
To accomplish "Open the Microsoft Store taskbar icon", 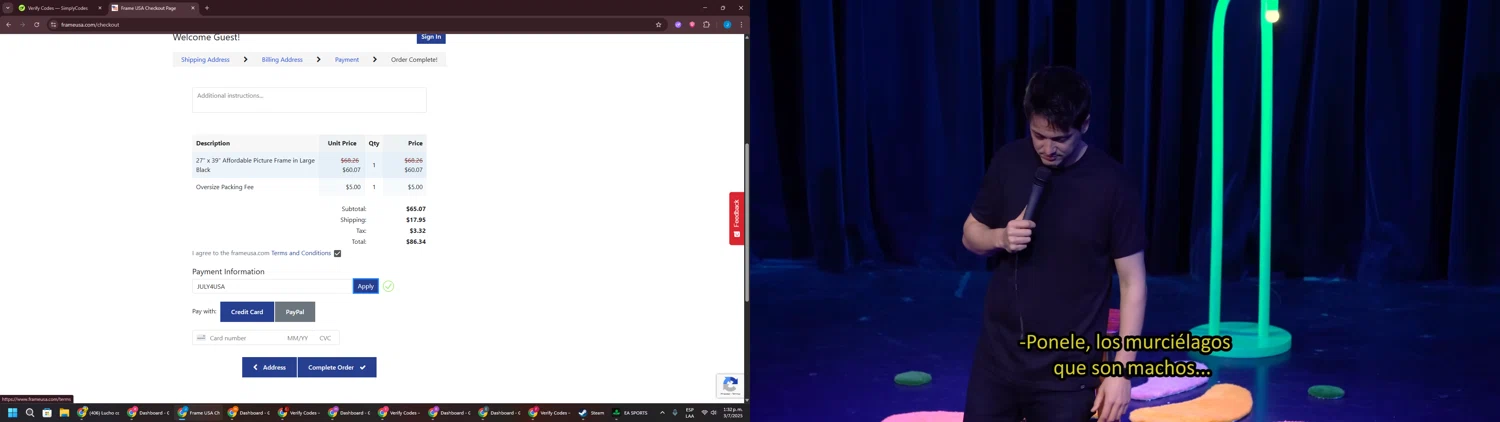I will [47, 412].
